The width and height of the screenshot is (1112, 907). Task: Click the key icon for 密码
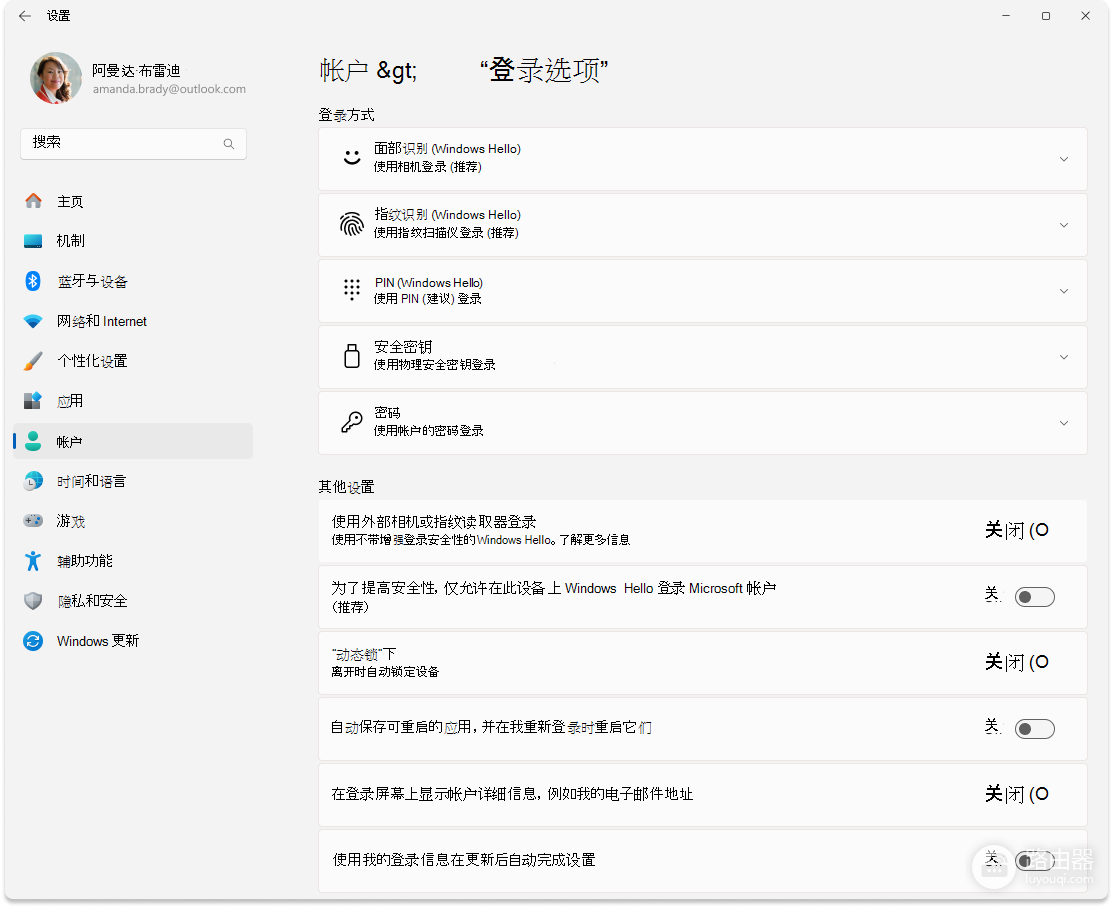(x=352, y=422)
